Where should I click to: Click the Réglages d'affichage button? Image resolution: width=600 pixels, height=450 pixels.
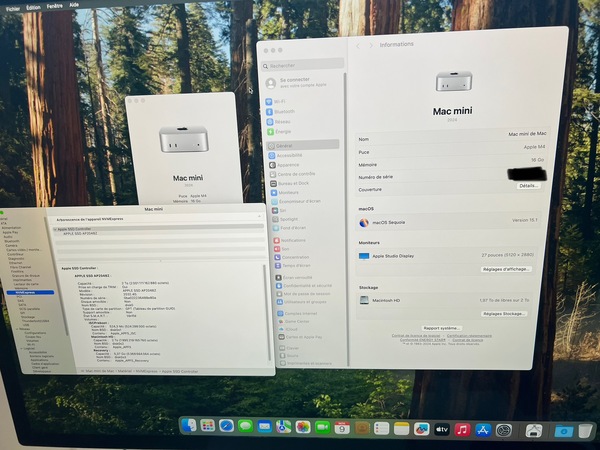(506, 269)
